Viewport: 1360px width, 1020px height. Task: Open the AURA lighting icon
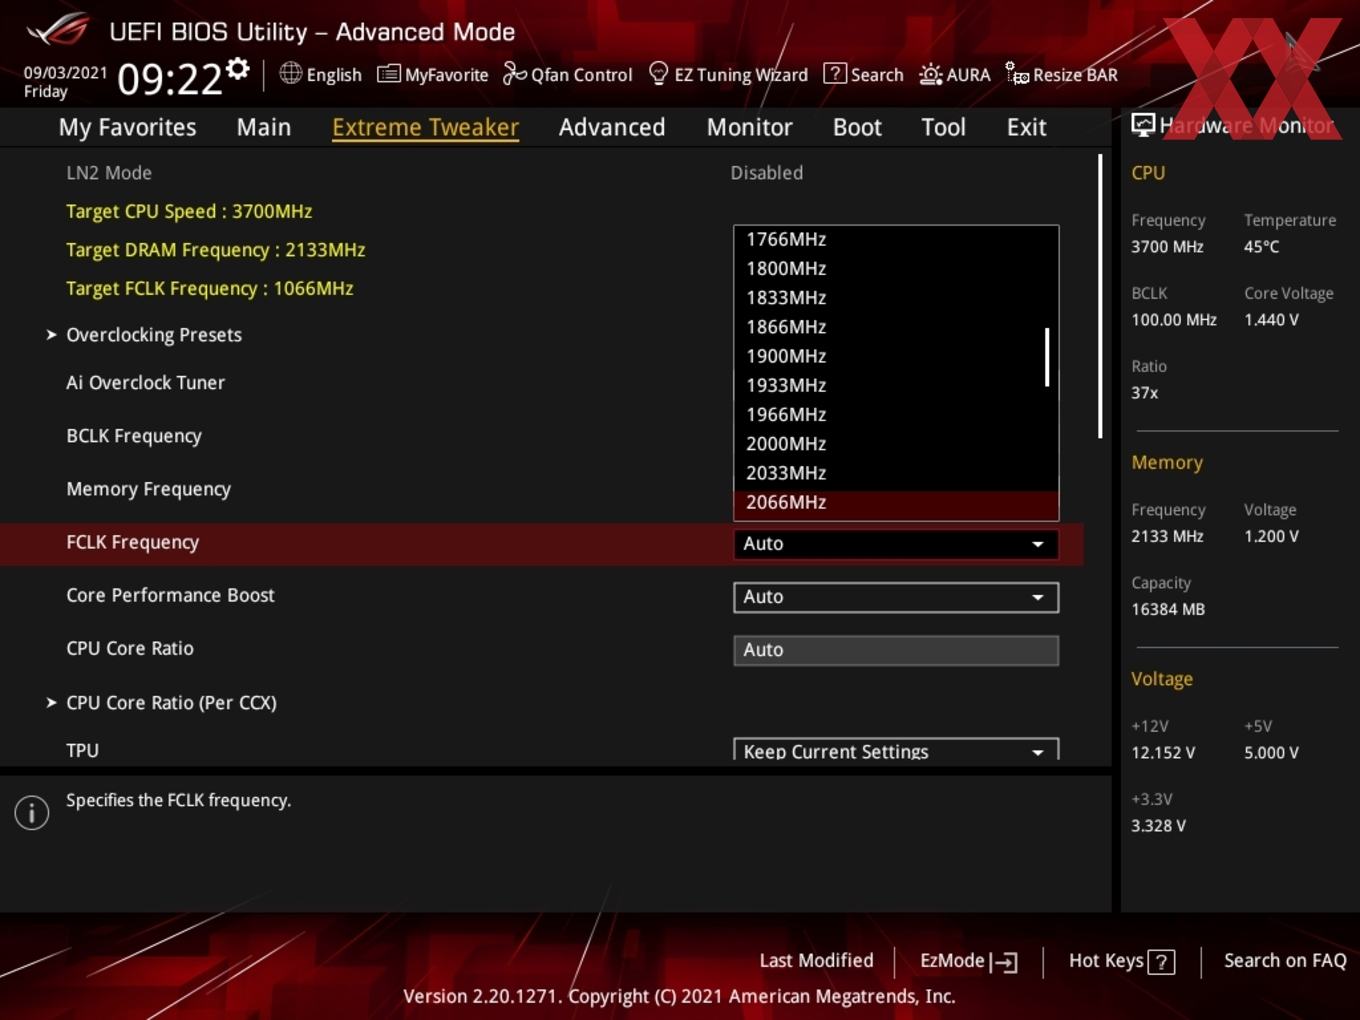tap(931, 74)
